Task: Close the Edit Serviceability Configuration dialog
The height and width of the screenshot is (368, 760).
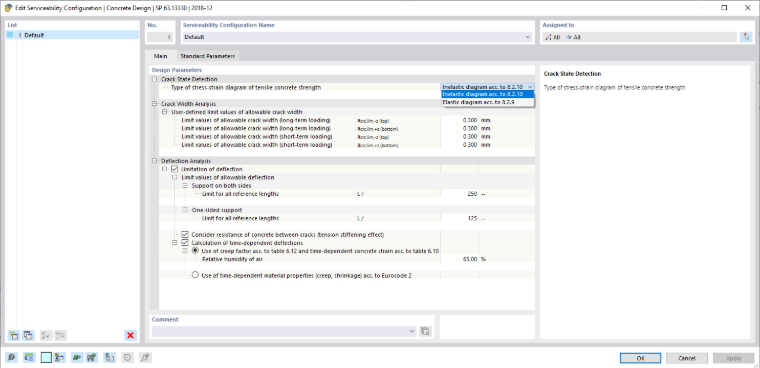Action: pyautogui.click(x=746, y=8)
